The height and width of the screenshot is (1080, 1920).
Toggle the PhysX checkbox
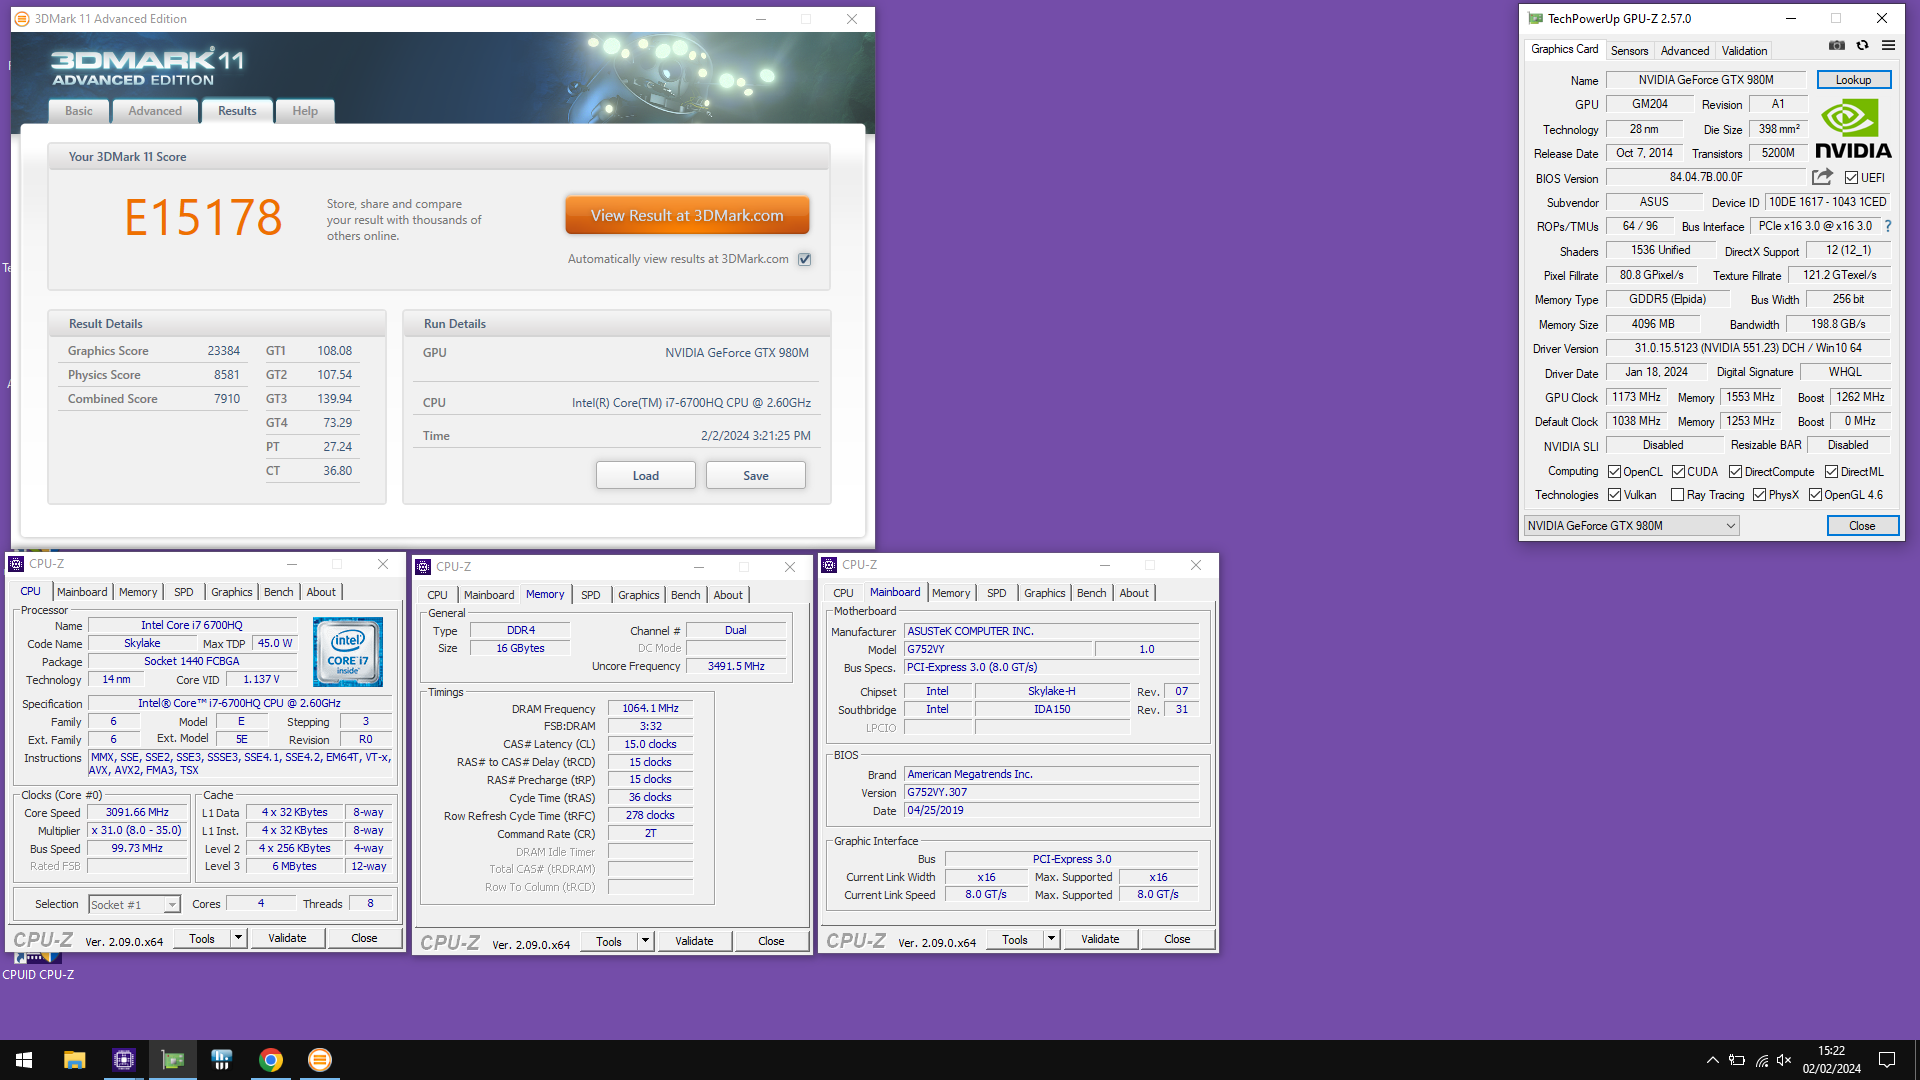tap(1759, 495)
